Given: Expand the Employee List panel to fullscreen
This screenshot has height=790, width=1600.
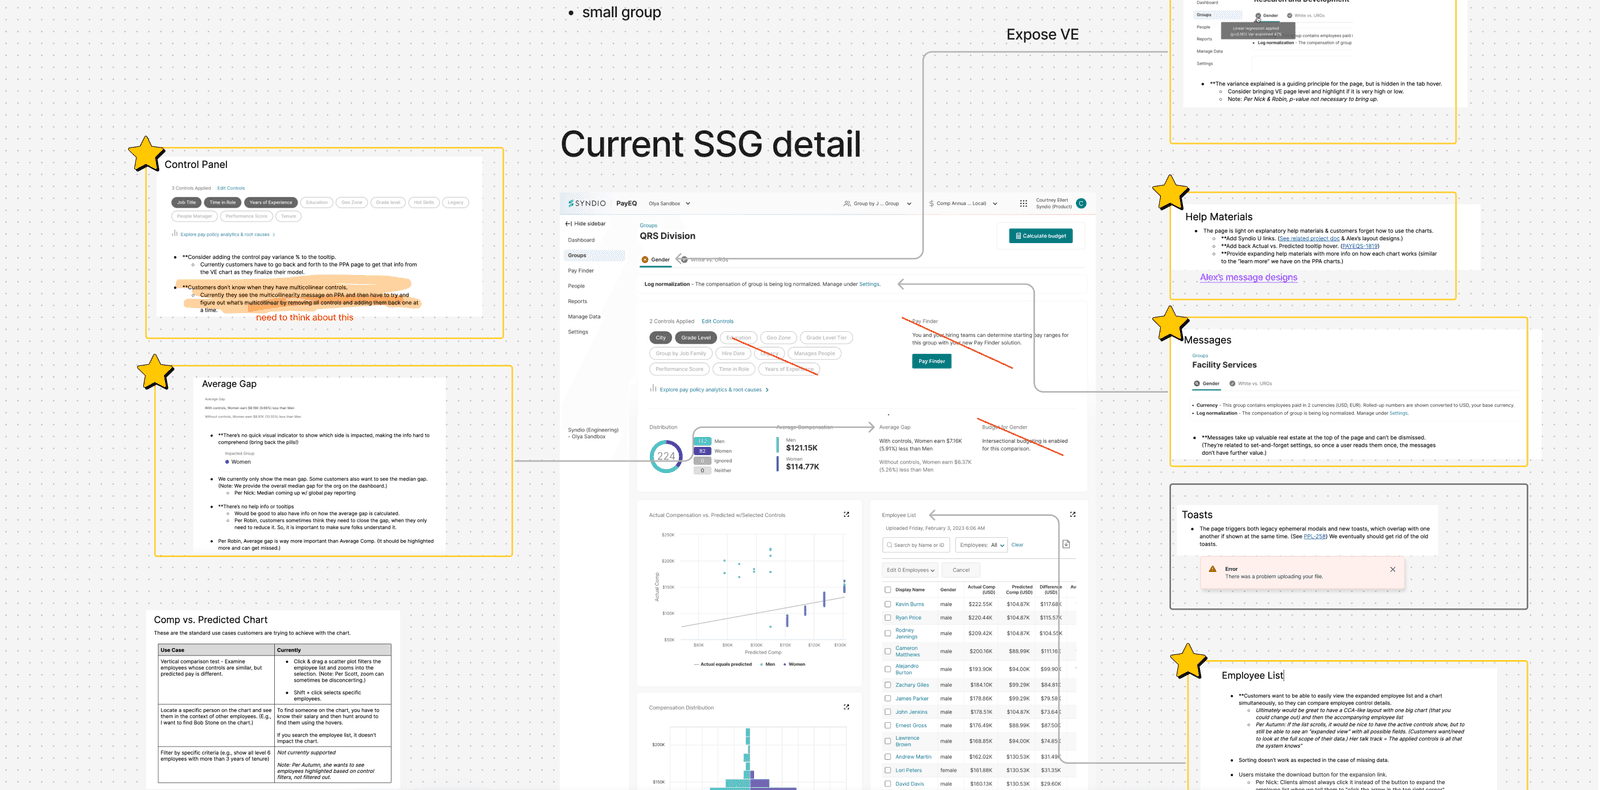Looking at the screenshot, I should tap(1073, 515).
